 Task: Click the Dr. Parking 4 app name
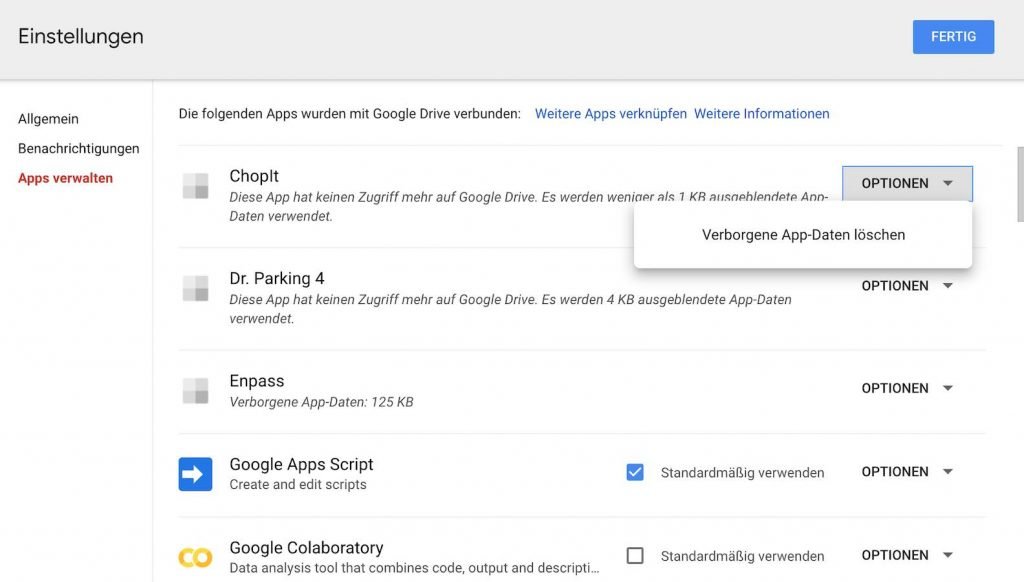tap(277, 279)
